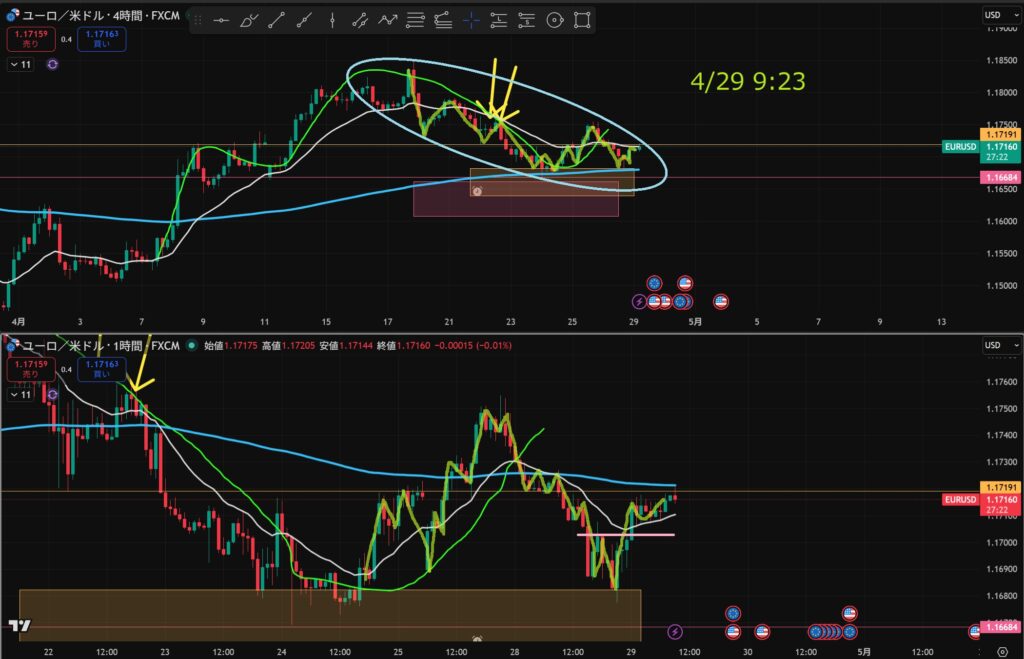
Task: Select the trend line tool
Action: point(276,21)
